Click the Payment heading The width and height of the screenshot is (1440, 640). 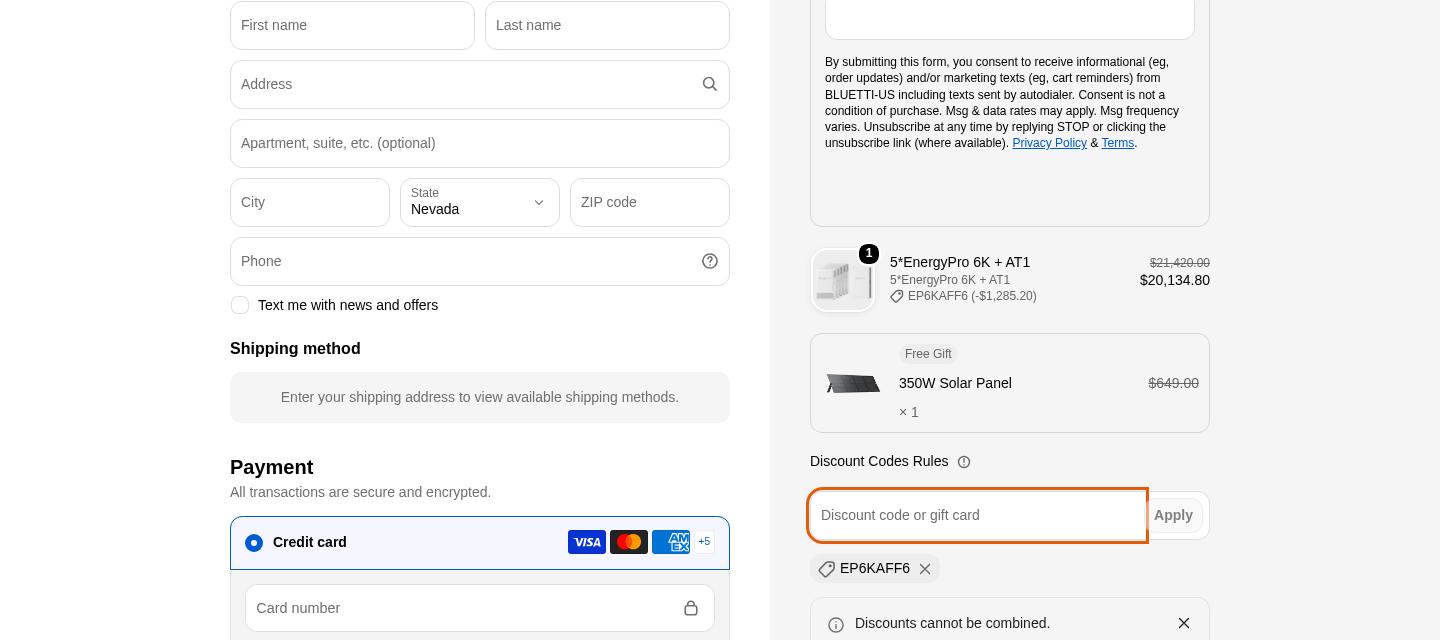[x=271, y=467]
